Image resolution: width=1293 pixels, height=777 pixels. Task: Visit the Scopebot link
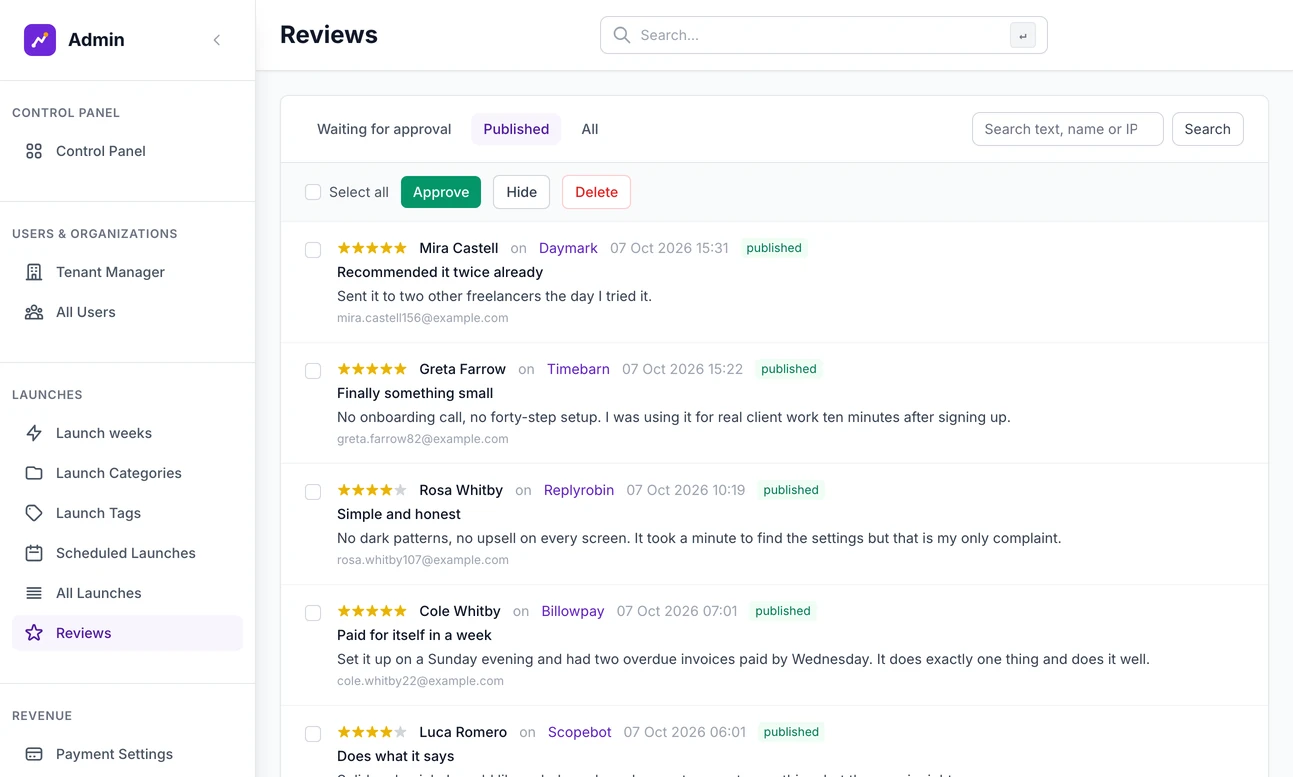(580, 732)
